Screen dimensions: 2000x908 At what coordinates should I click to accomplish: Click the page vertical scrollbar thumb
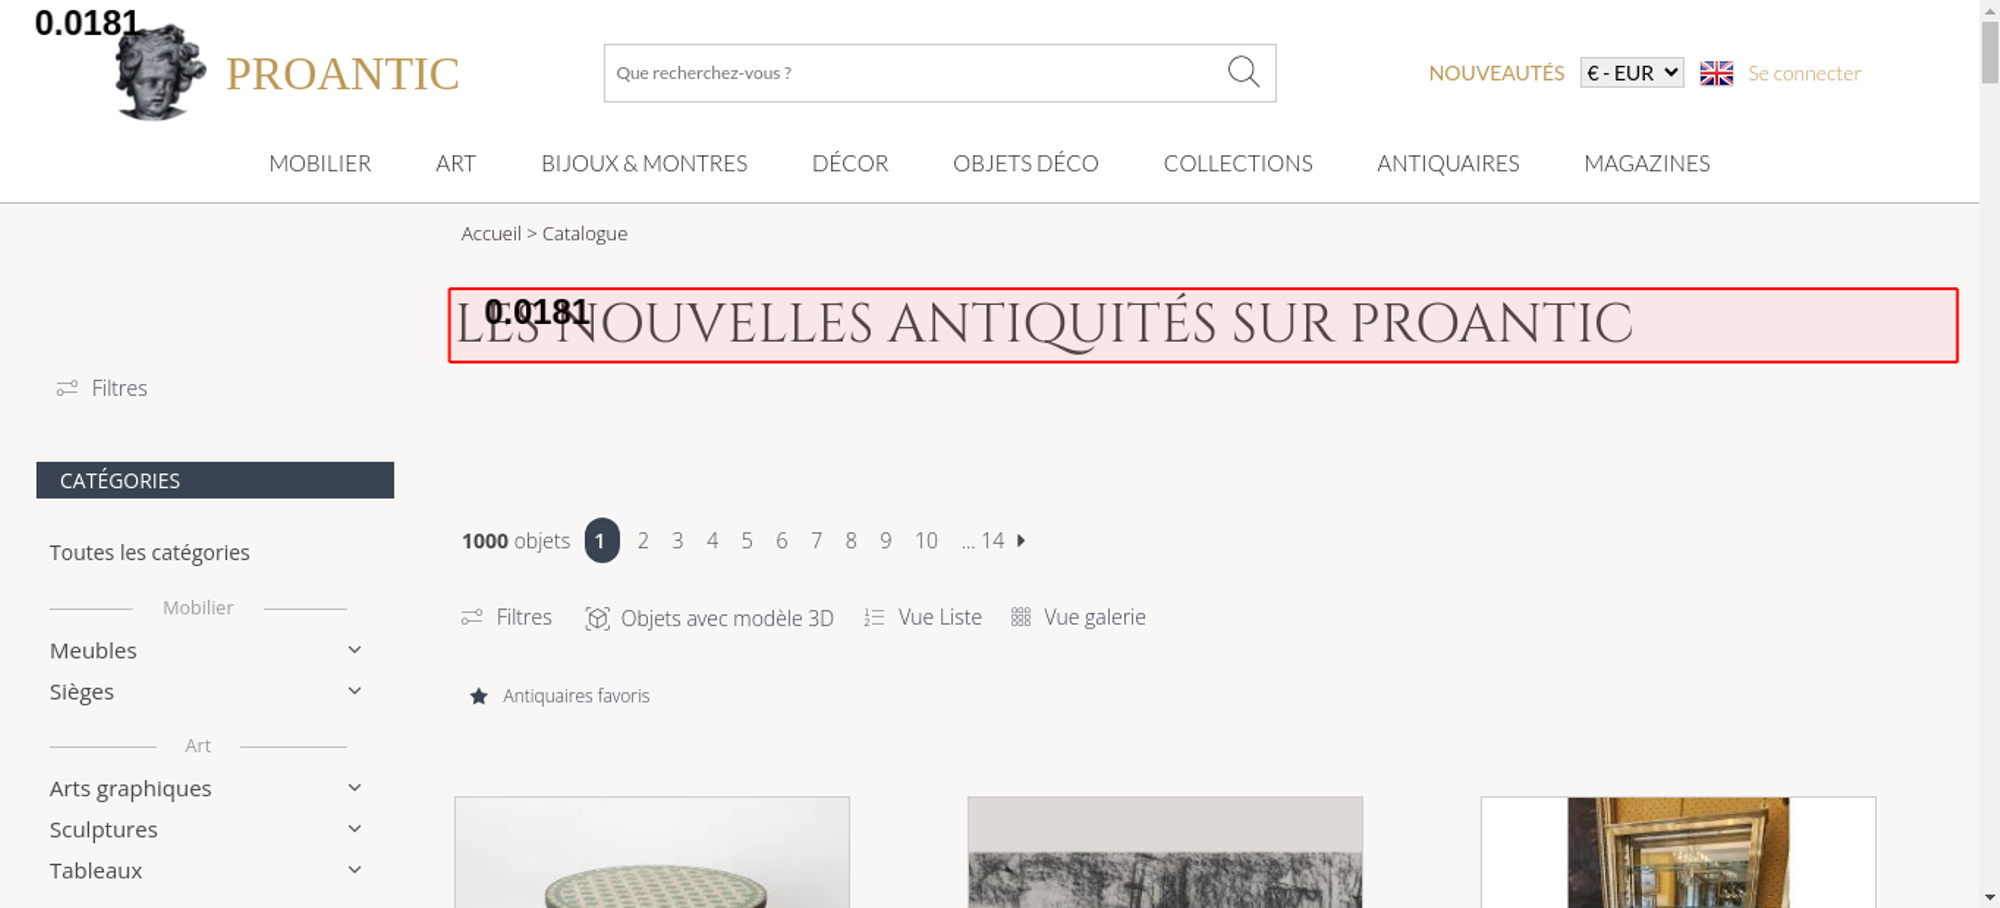click(x=1990, y=52)
